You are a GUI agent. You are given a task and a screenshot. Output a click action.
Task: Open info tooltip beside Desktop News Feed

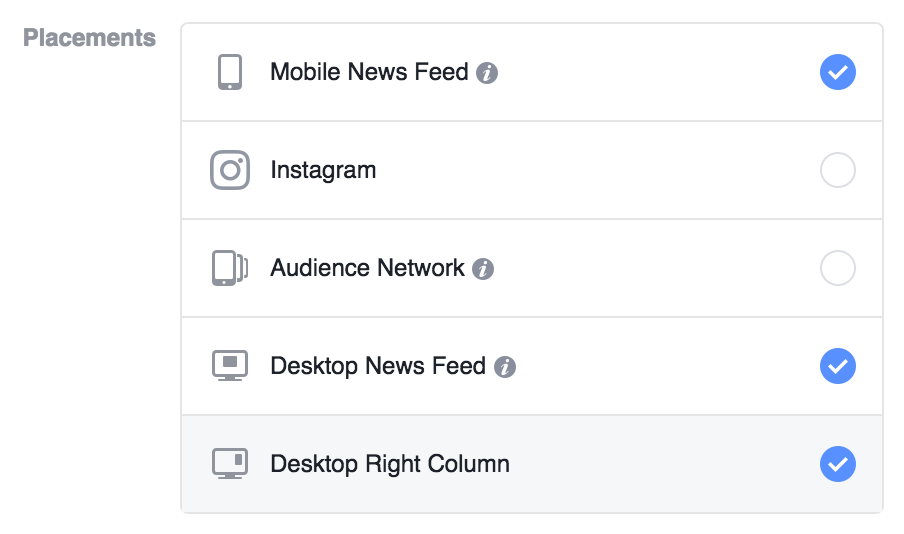(x=504, y=367)
